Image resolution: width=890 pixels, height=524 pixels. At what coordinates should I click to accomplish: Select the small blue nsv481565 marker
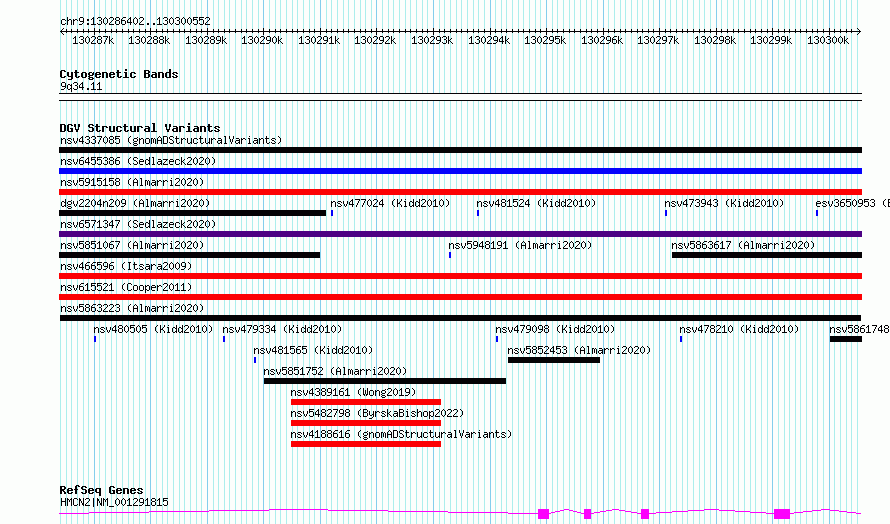pos(255,360)
